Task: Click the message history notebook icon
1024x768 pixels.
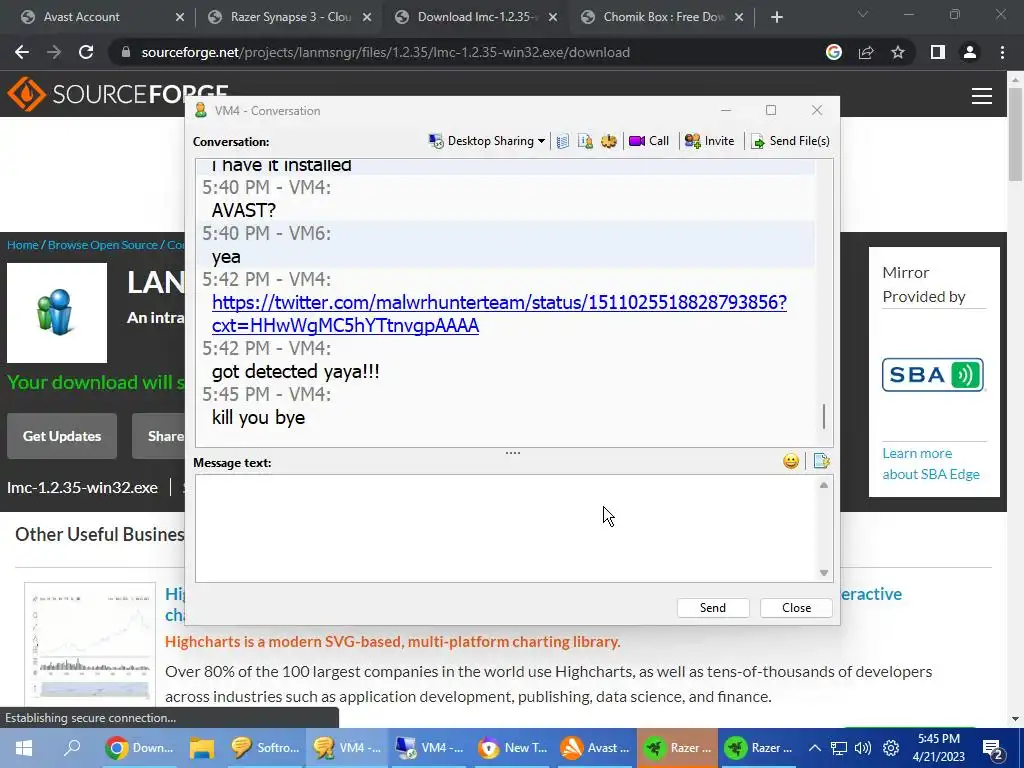Action: tap(563, 141)
